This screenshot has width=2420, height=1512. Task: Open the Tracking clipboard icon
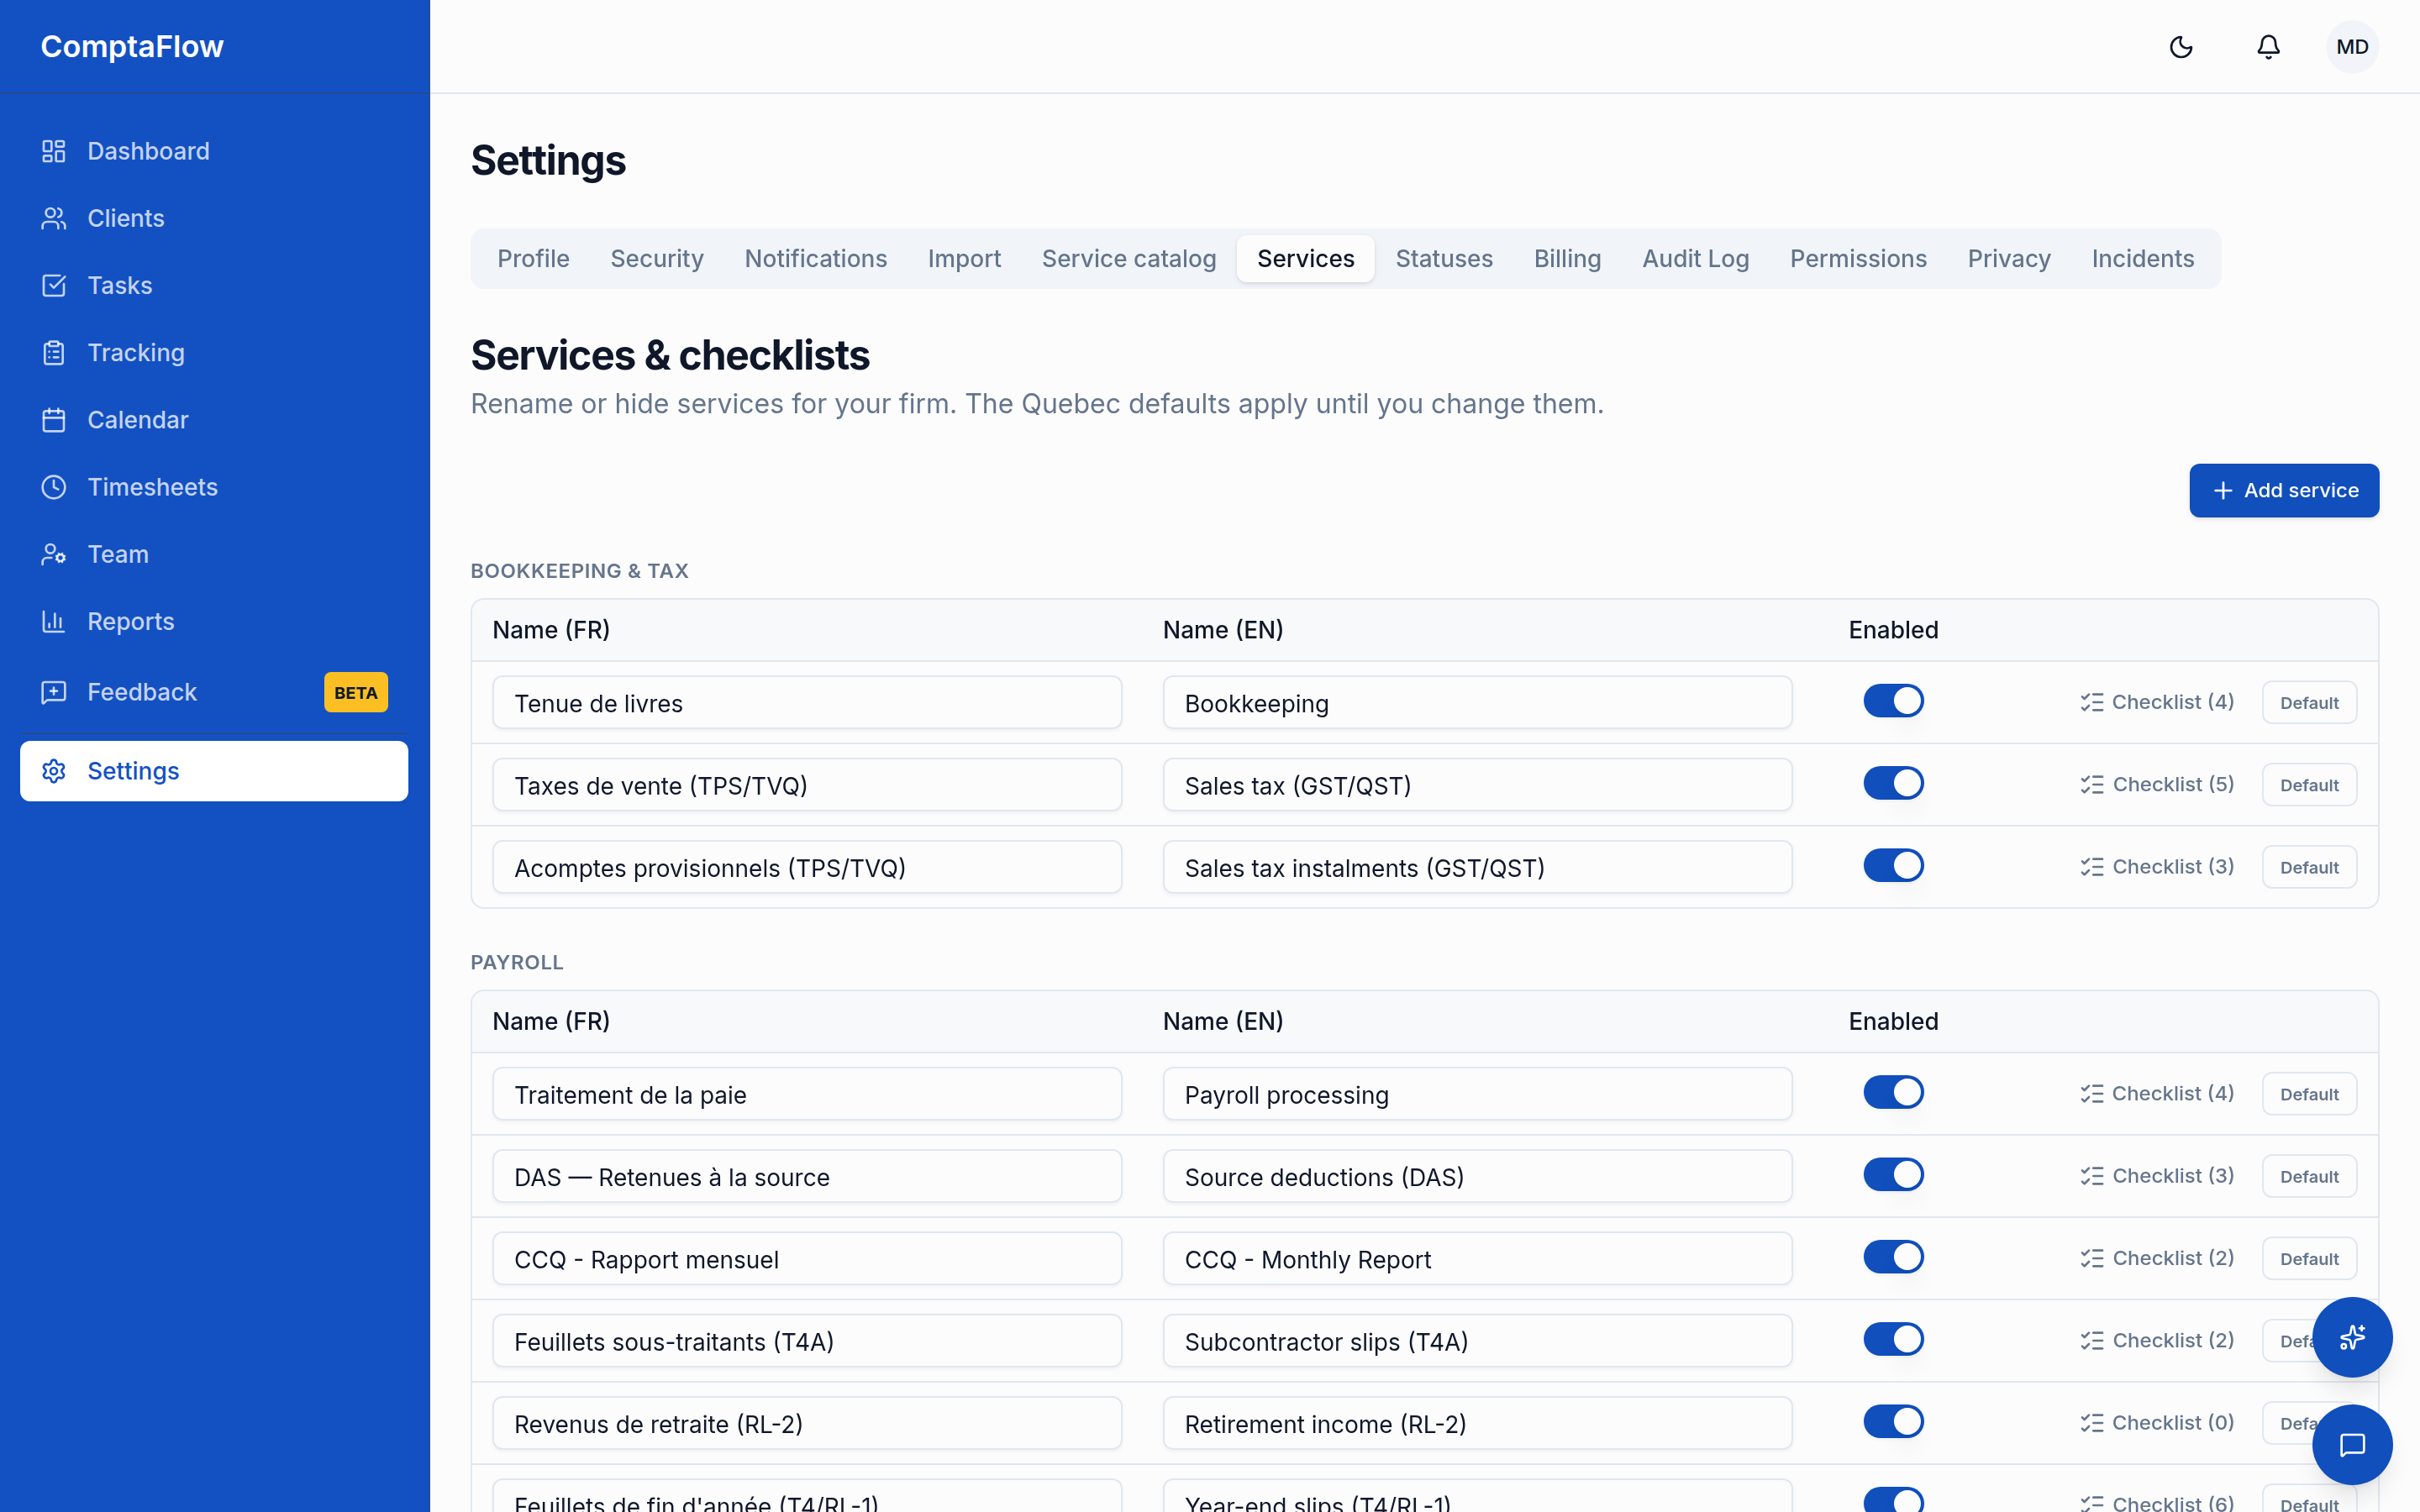pyautogui.click(x=54, y=353)
